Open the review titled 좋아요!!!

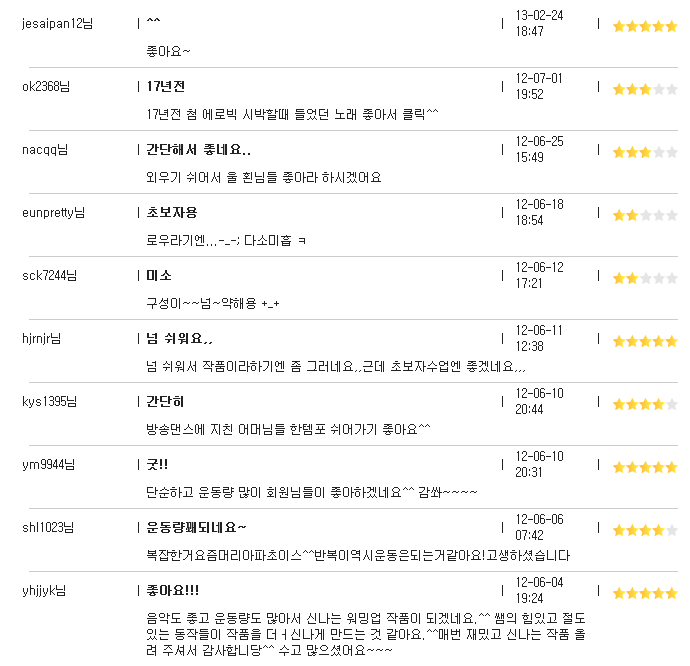(x=172, y=590)
